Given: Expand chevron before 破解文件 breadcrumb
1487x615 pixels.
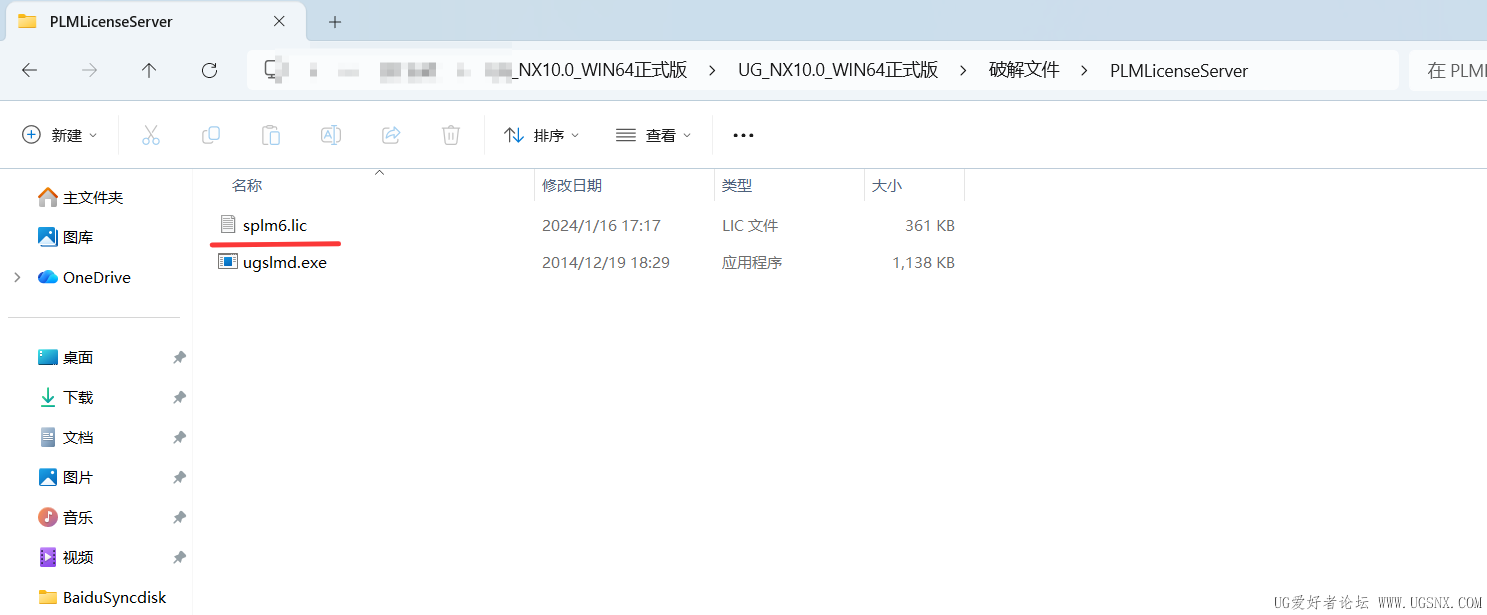Looking at the screenshot, I should [963, 70].
